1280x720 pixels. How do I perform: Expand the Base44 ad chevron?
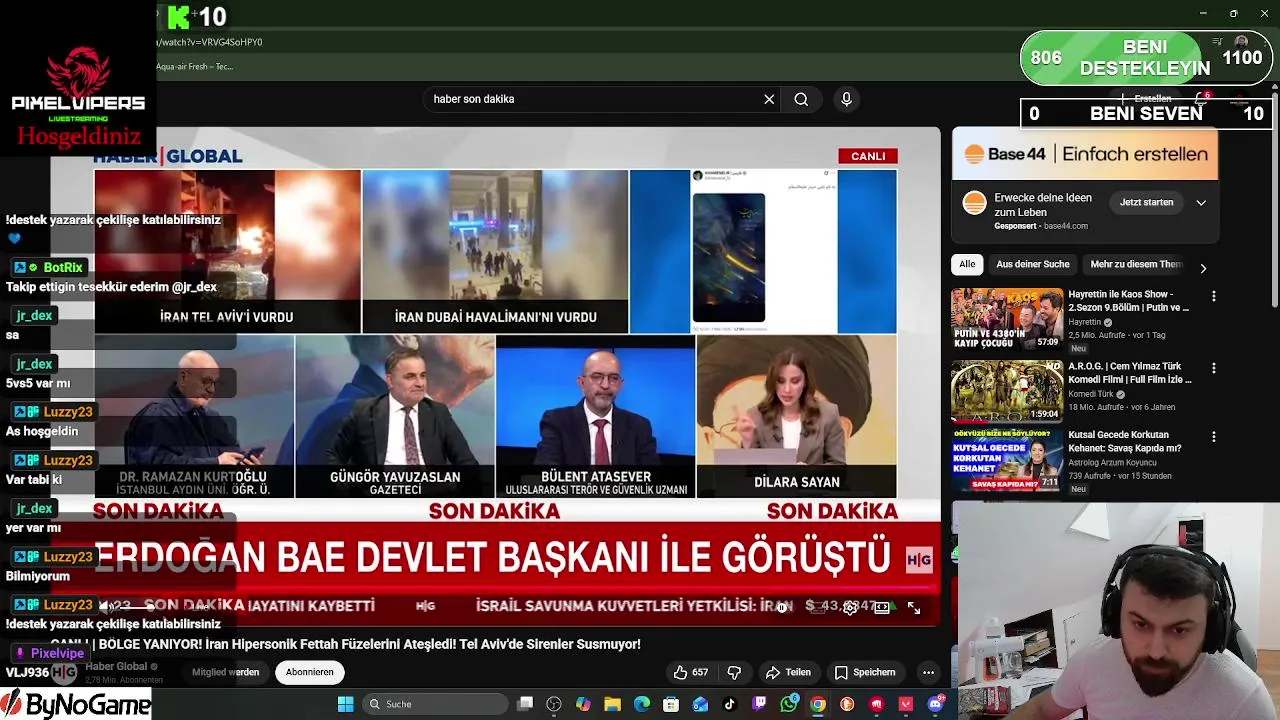tap(1201, 202)
